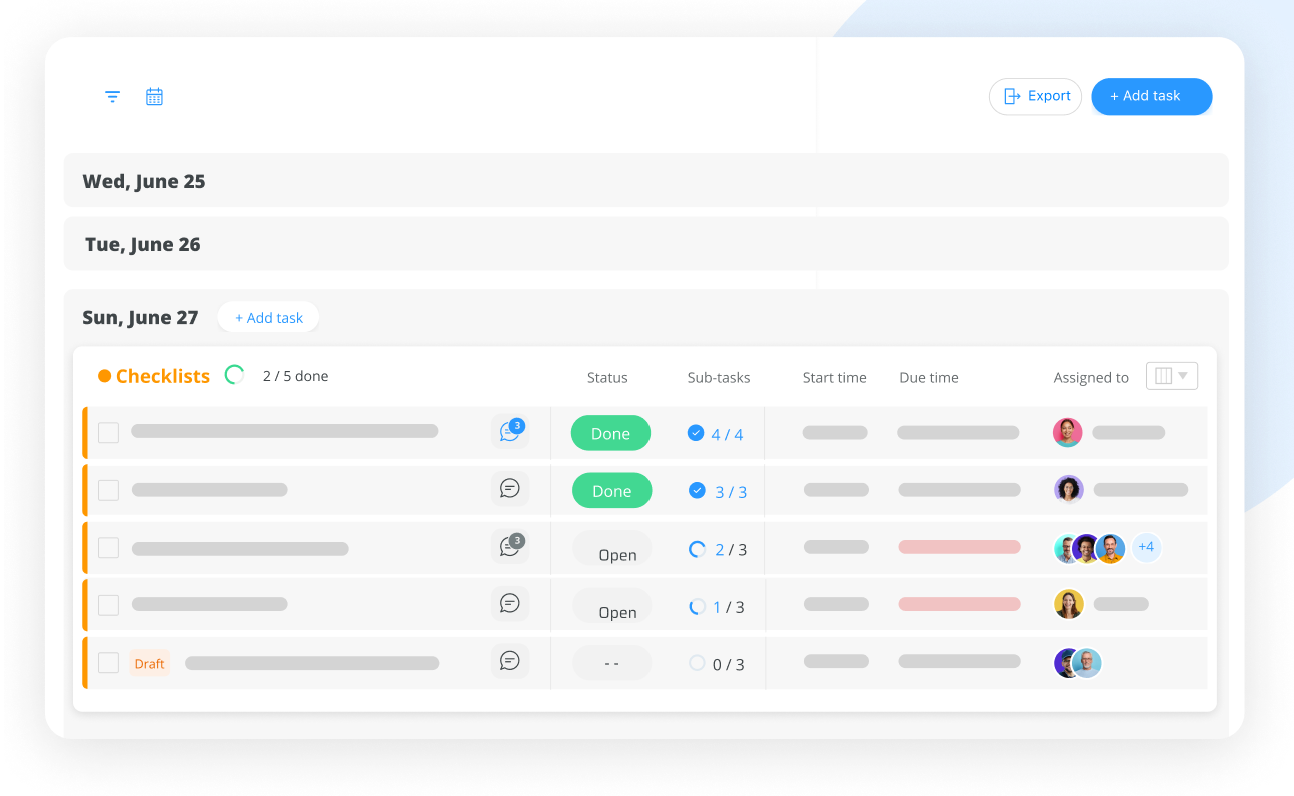
Task: Tick the checkbox for the 2 / 3 row
Action: [108, 548]
